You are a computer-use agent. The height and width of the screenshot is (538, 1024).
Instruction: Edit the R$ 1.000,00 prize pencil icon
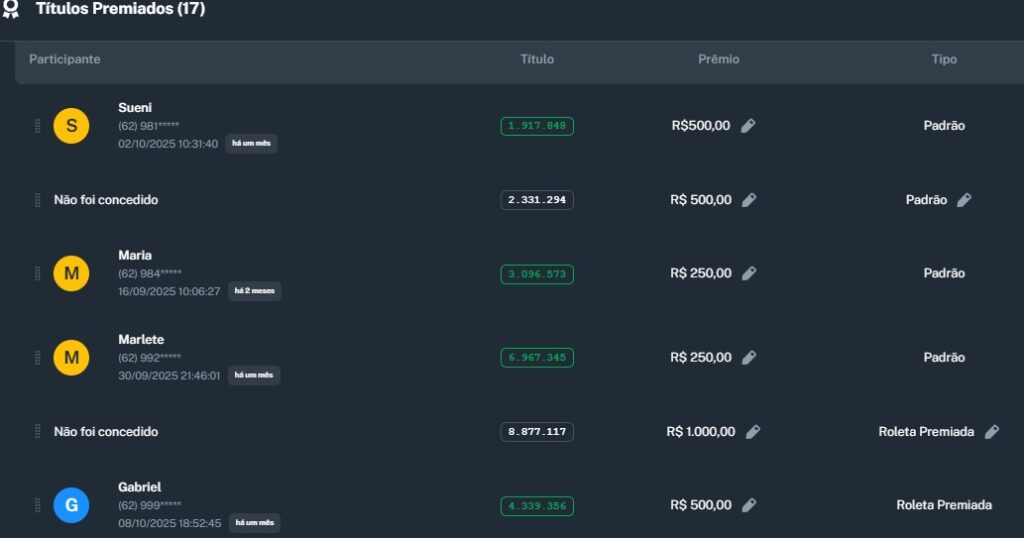[753, 432]
